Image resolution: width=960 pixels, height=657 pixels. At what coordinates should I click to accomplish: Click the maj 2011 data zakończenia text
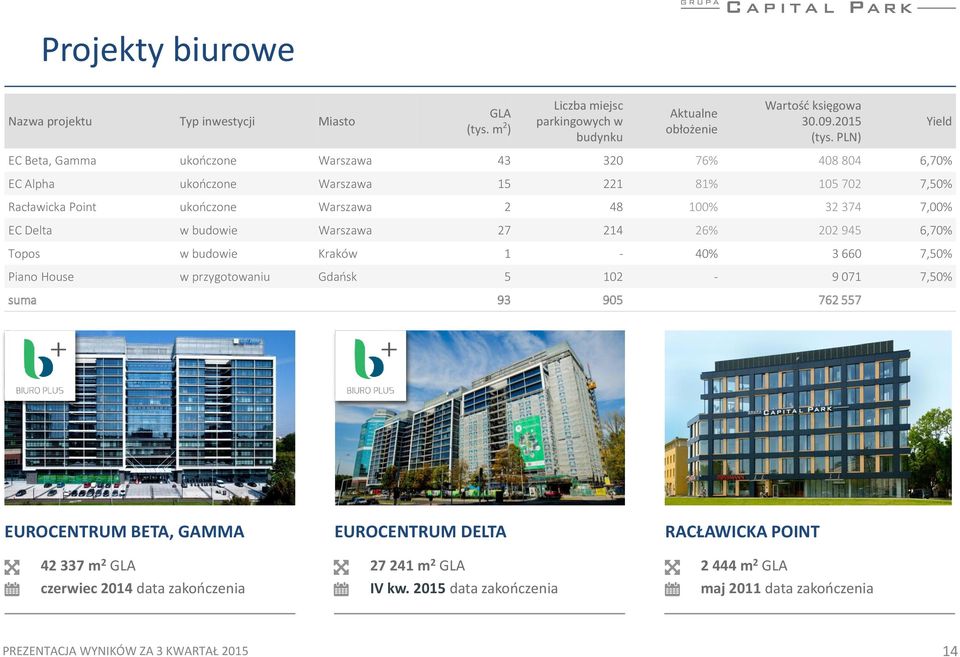tap(787, 588)
